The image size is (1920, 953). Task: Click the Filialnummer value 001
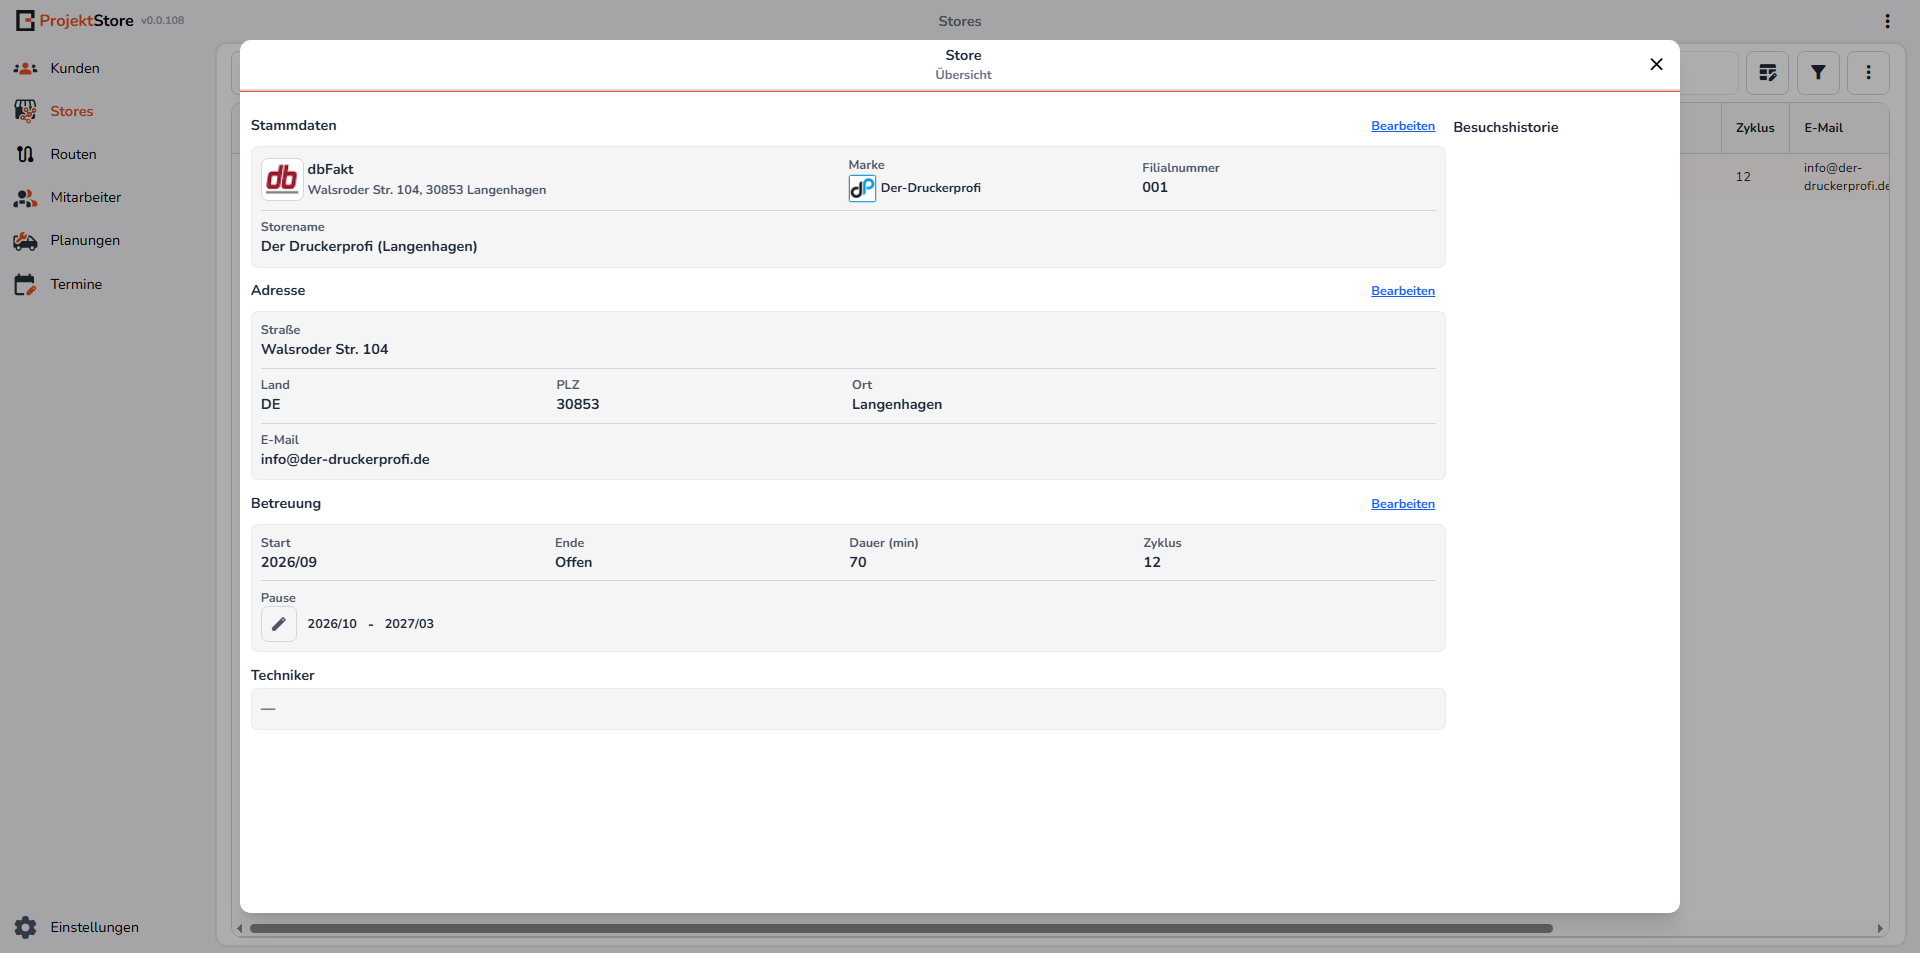click(x=1155, y=187)
